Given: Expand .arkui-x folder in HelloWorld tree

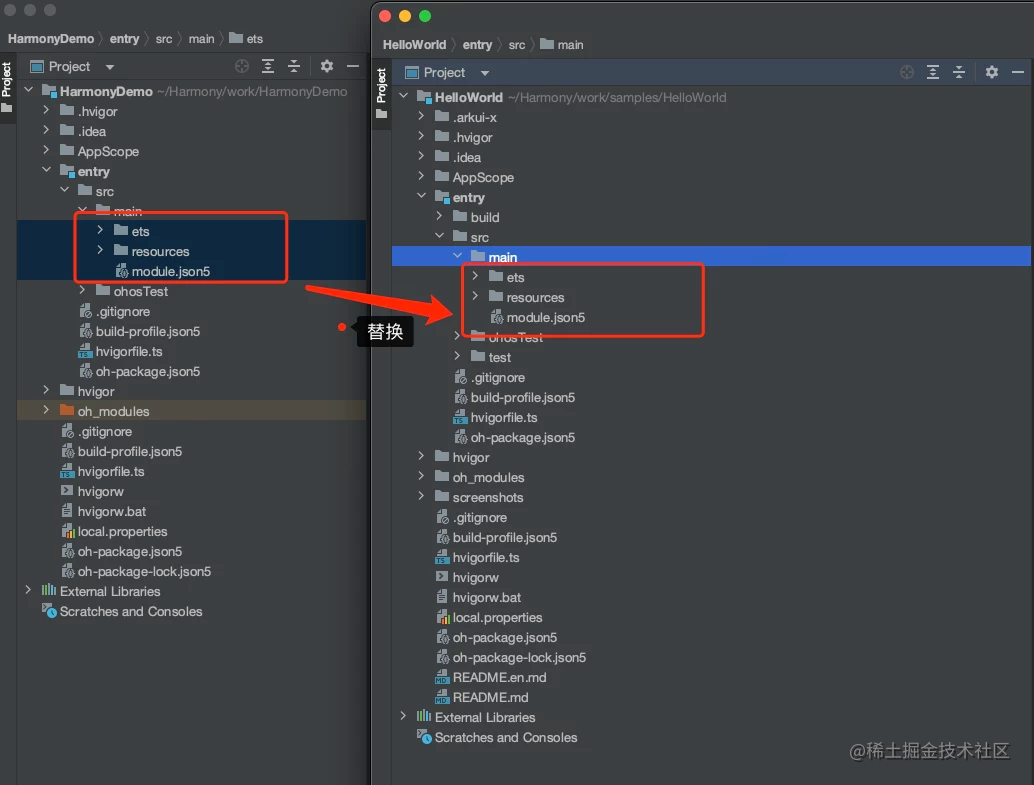Looking at the screenshot, I should tap(421, 117).
